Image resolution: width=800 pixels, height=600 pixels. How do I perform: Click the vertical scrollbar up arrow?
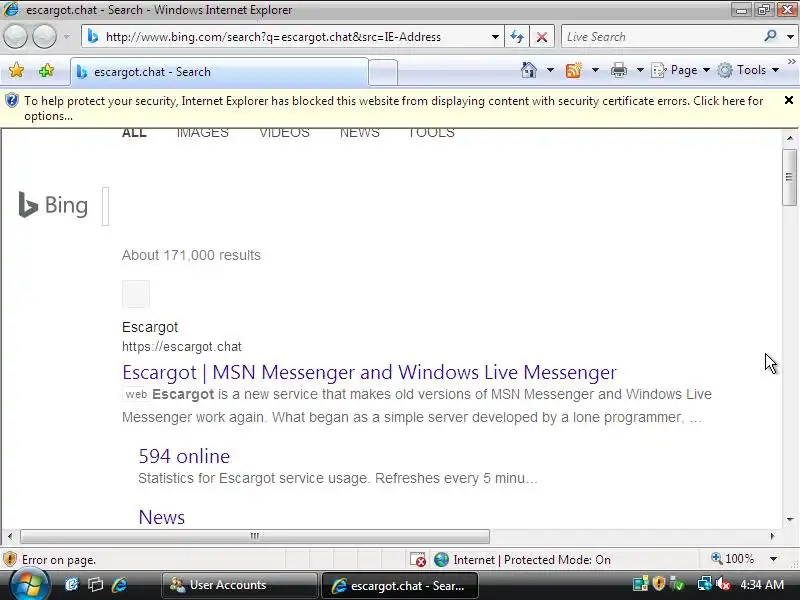point(789,138)
